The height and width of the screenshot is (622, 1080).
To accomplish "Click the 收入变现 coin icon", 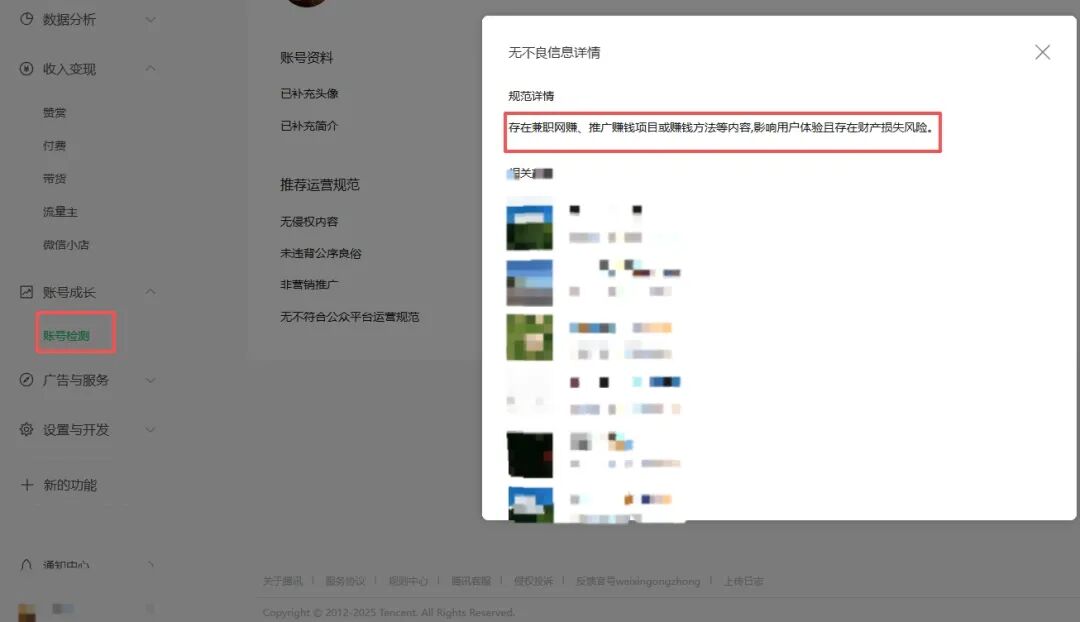I will (x=25, y=69).
